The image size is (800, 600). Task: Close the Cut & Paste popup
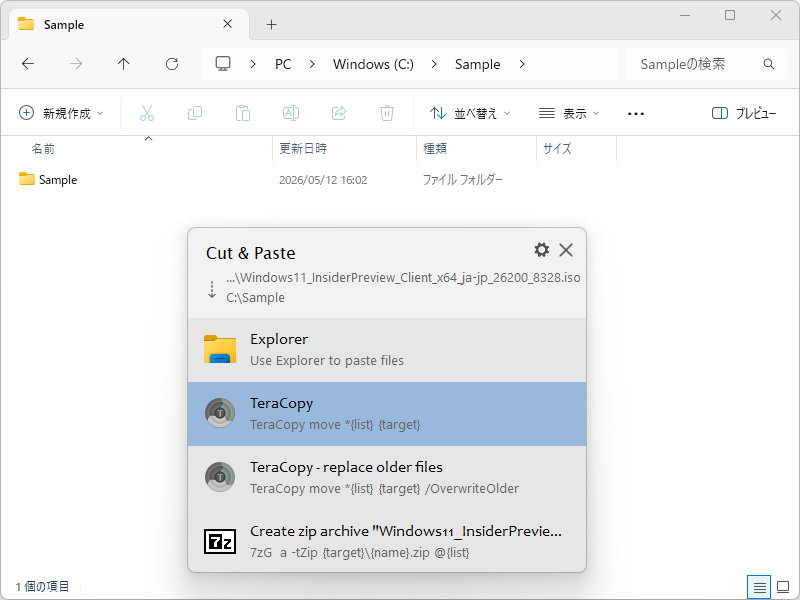pyautogui.click(x=566, y=250)
